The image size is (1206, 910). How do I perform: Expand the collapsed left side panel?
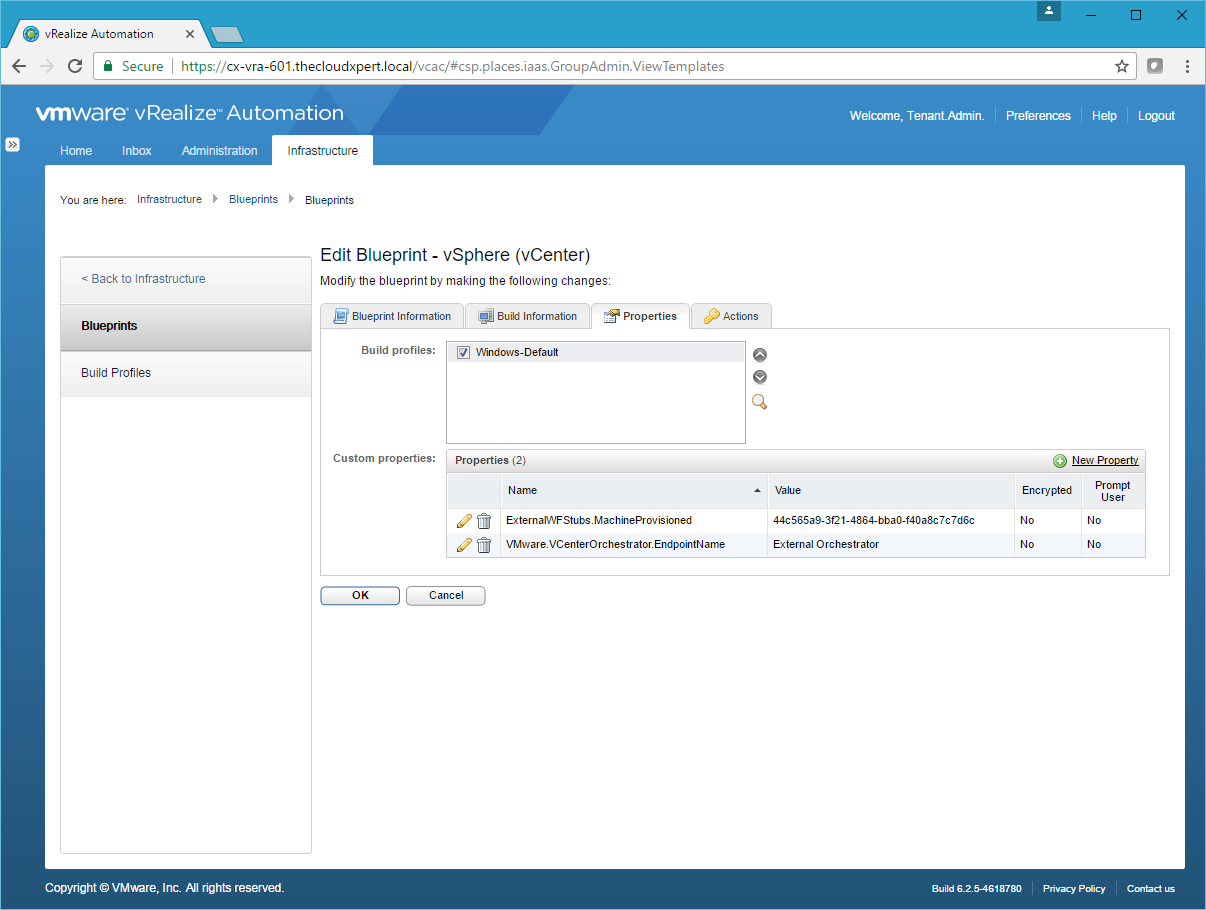point(12,144)
